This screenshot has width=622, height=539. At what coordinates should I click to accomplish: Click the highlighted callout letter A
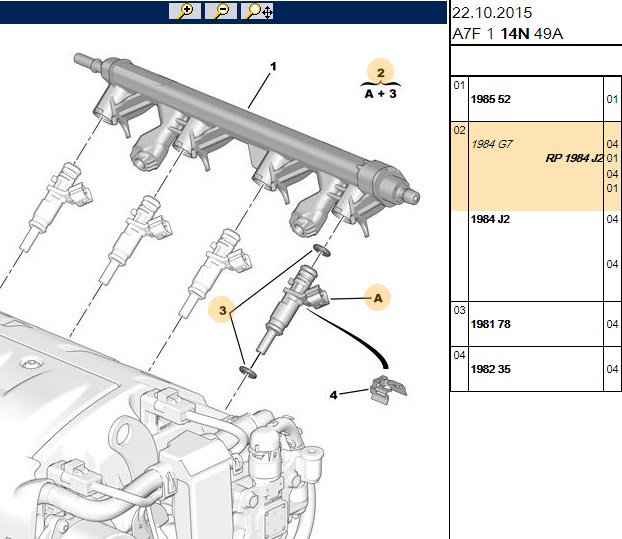tap(378, 298)
